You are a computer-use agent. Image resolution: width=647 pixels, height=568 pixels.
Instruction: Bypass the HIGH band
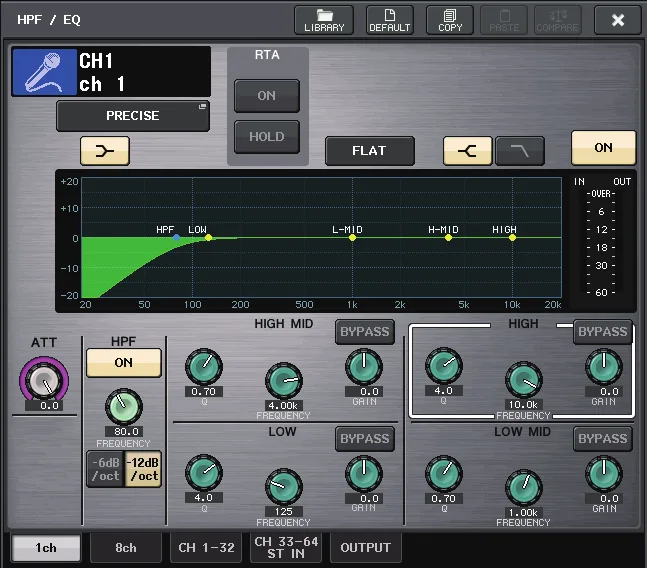[602, 332]
